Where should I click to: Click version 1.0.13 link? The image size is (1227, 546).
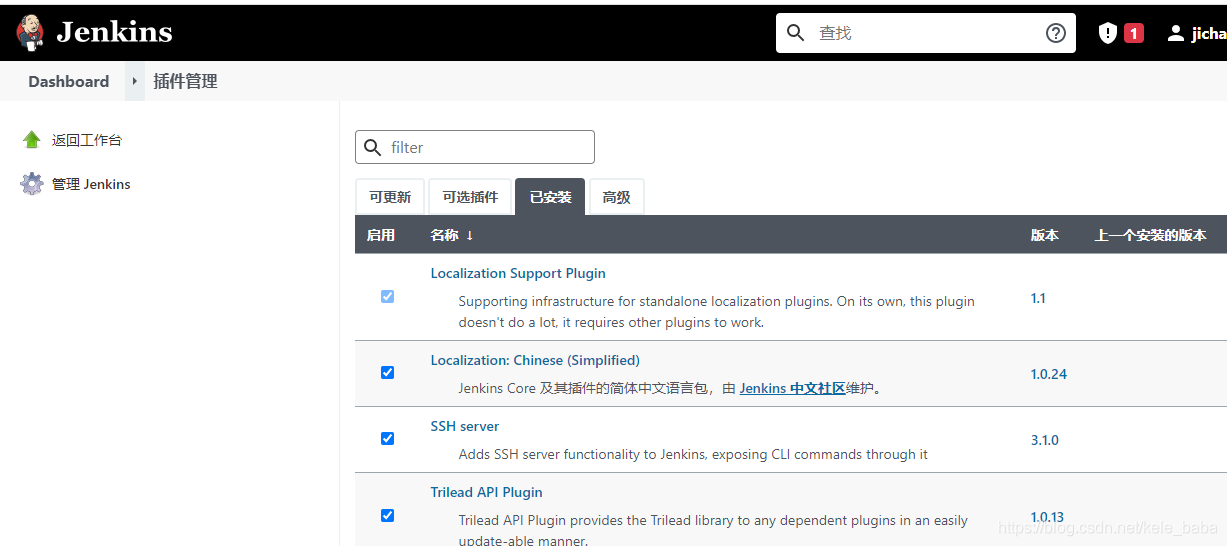tap(1047, 517)
